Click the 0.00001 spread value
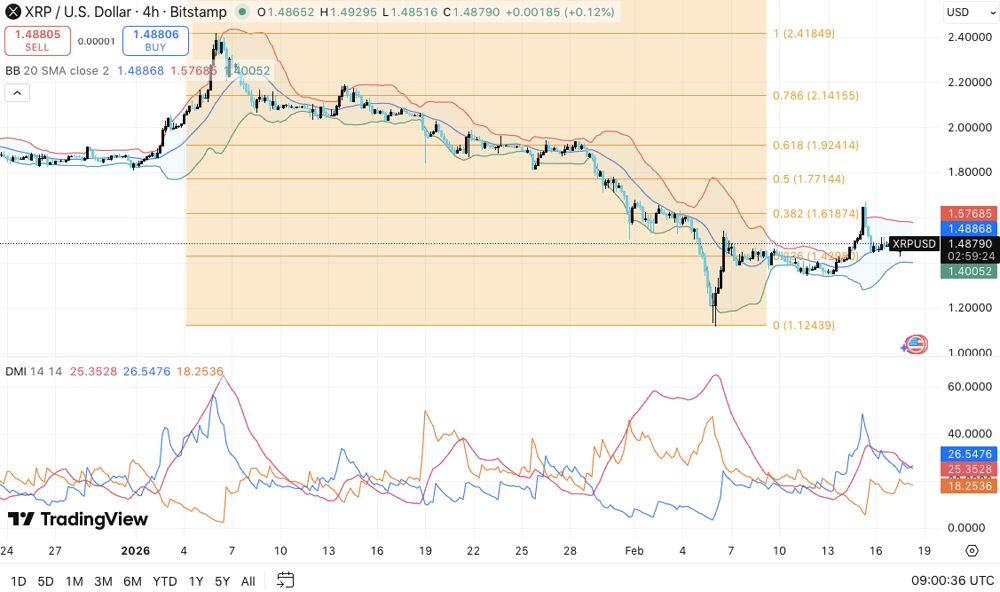The height and width of the screenshot is (592, 1000). click(96, 41)
